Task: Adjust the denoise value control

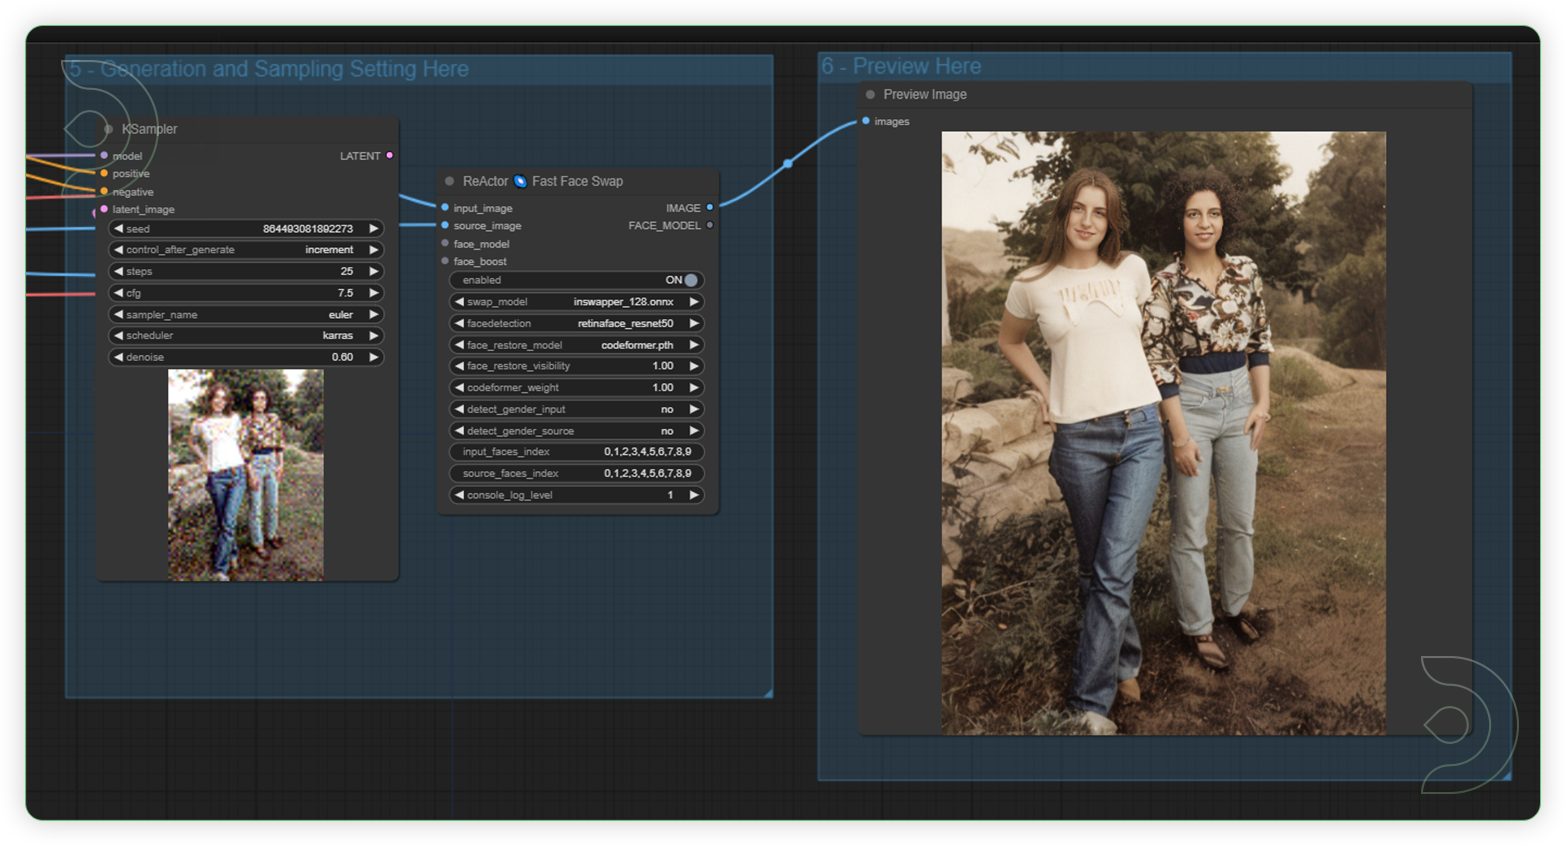Action: [245, 357]
